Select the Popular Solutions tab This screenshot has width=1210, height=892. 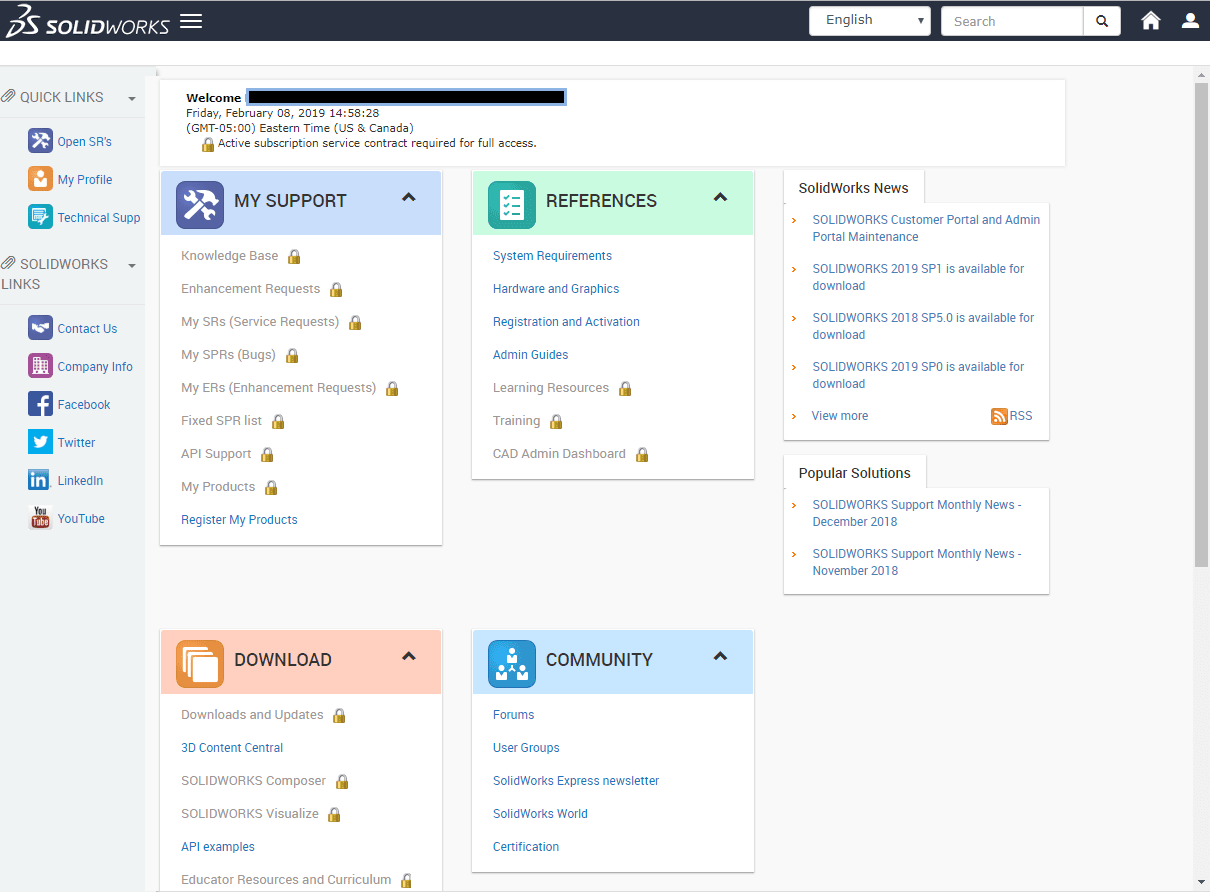[x=855, y=473]
